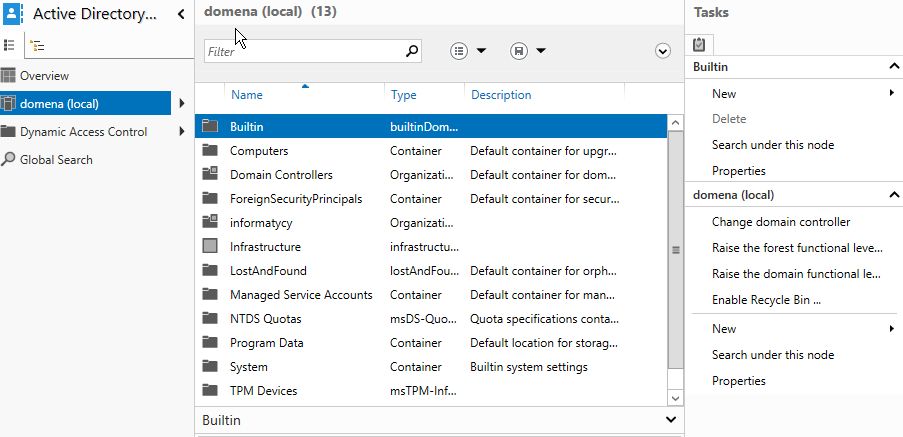Image resolution: width=903 pixels, height=437 pixels.
Task: Click the Builtin folder icon
Action: (x=210, y=126)
